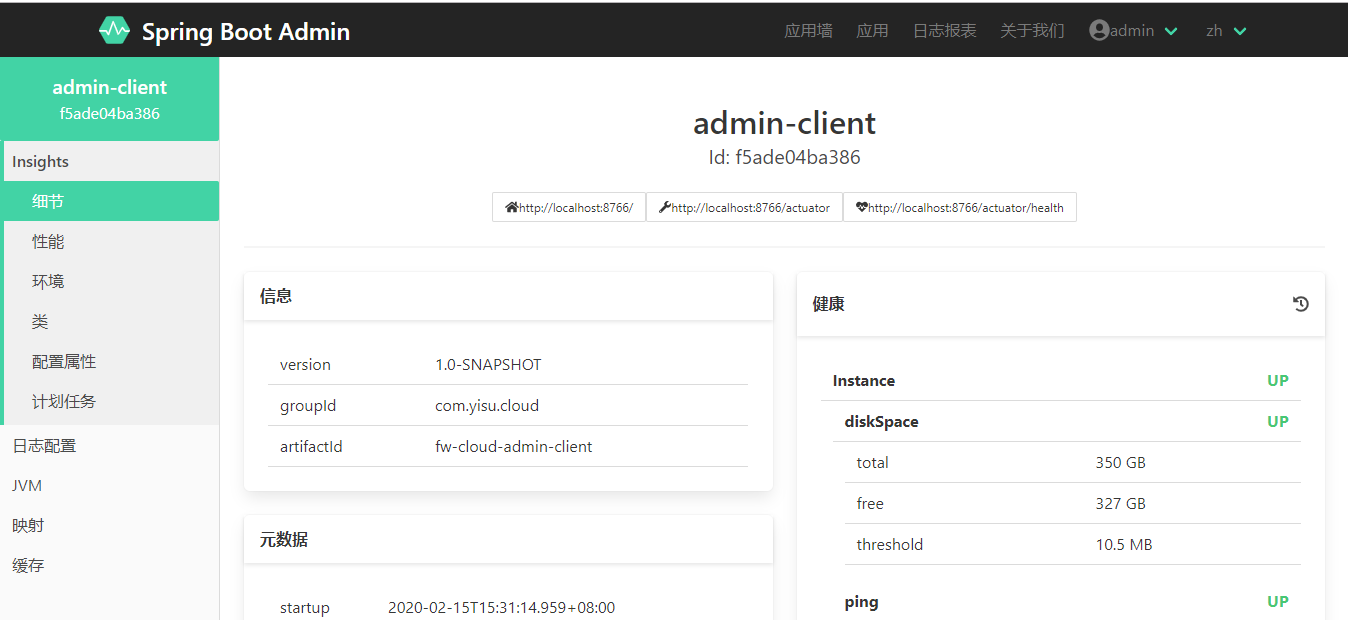This screenshot has height=620, width=1348.
Task: Open the 应用墙 menu item
Action: coord(808,31)
